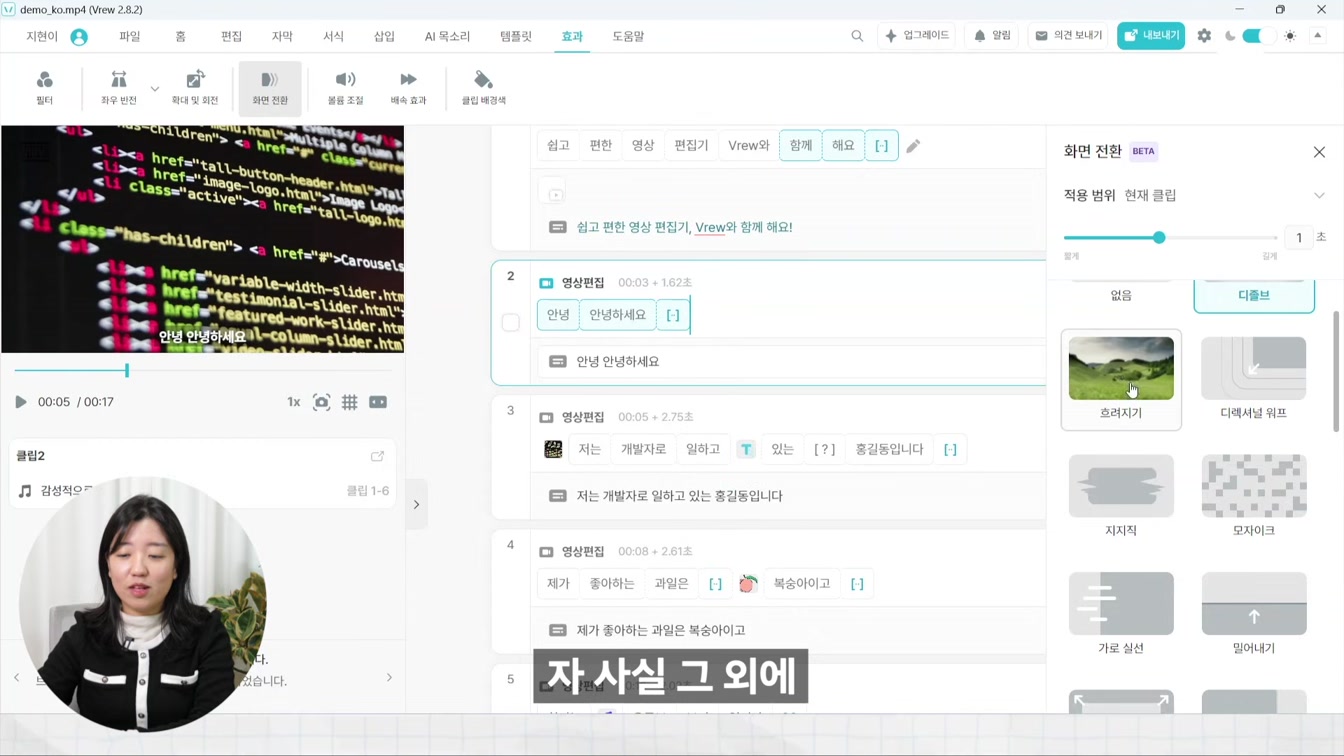1344x756 pixels.
Task: Change the 1x playback speed selector
Action: 294,402
